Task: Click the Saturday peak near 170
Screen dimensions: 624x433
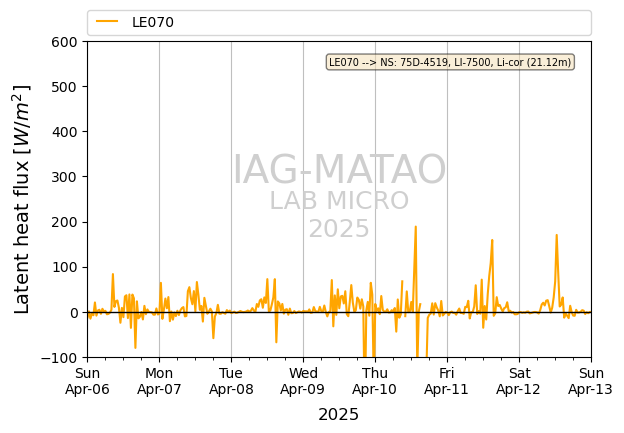Action: 556,235
